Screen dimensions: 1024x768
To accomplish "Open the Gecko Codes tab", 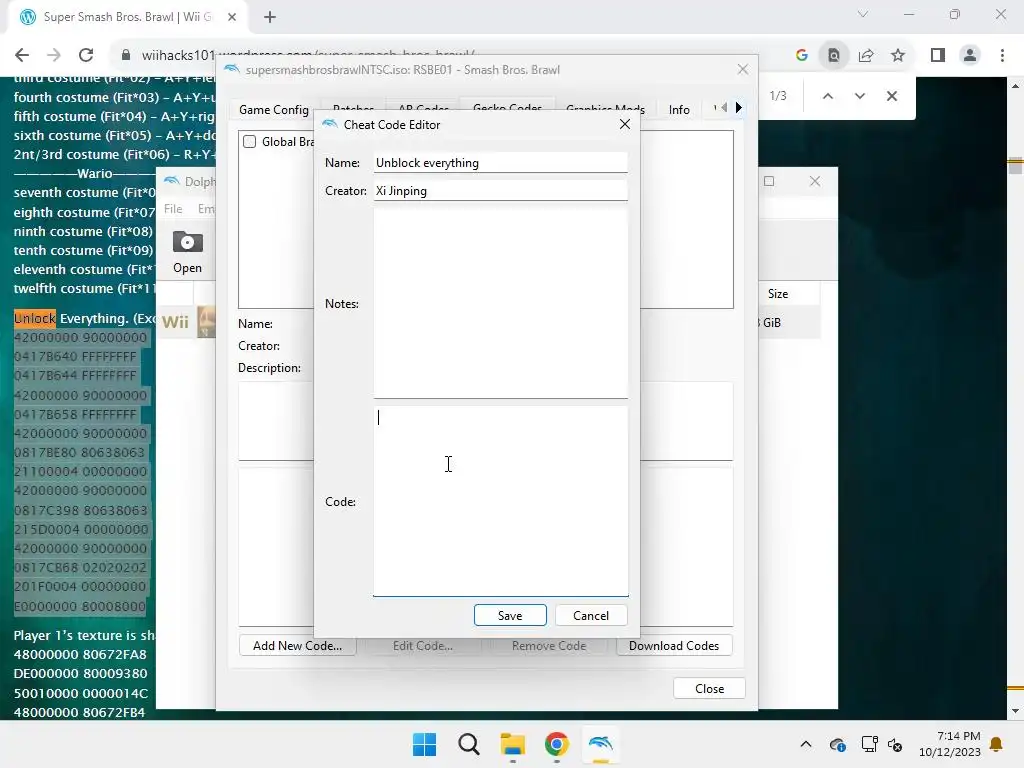I will point(507,108).
